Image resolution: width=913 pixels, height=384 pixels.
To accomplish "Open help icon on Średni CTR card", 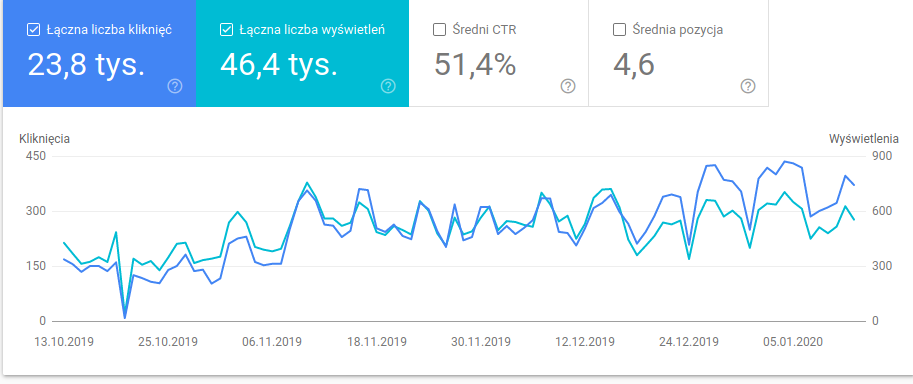I will pyautogui.click(x=568, y=87).
